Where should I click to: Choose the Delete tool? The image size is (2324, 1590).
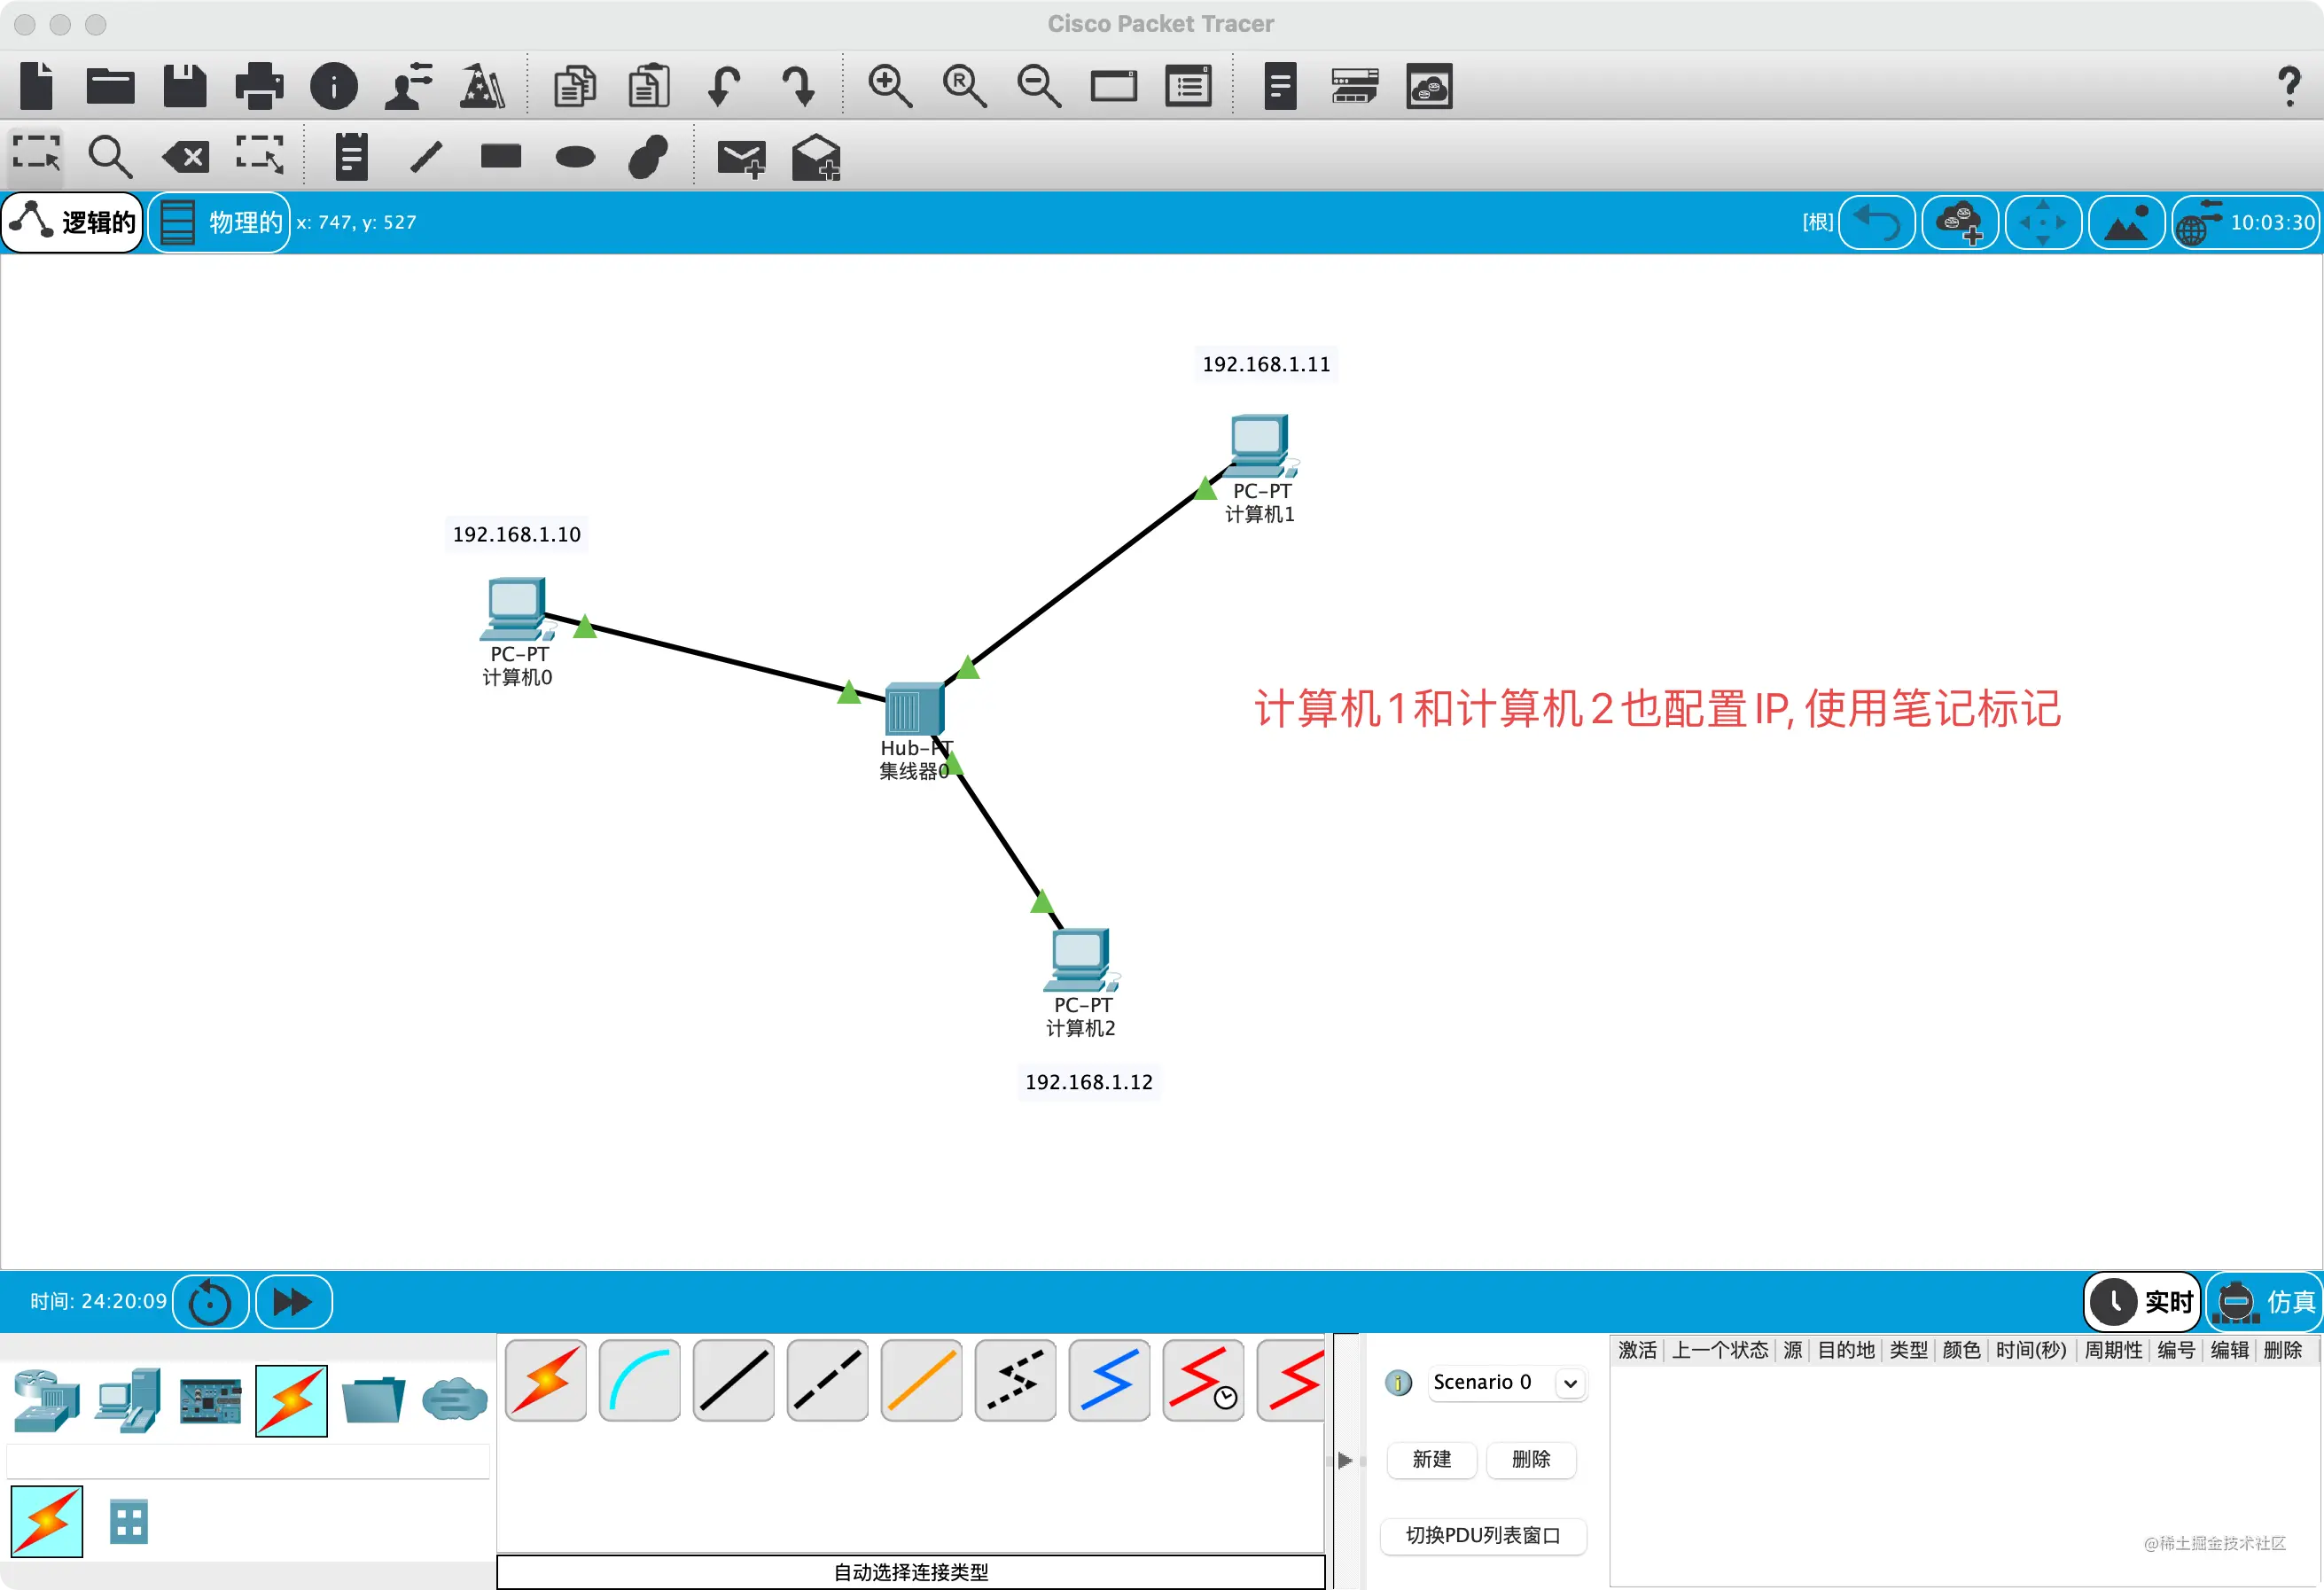(186, 156)
